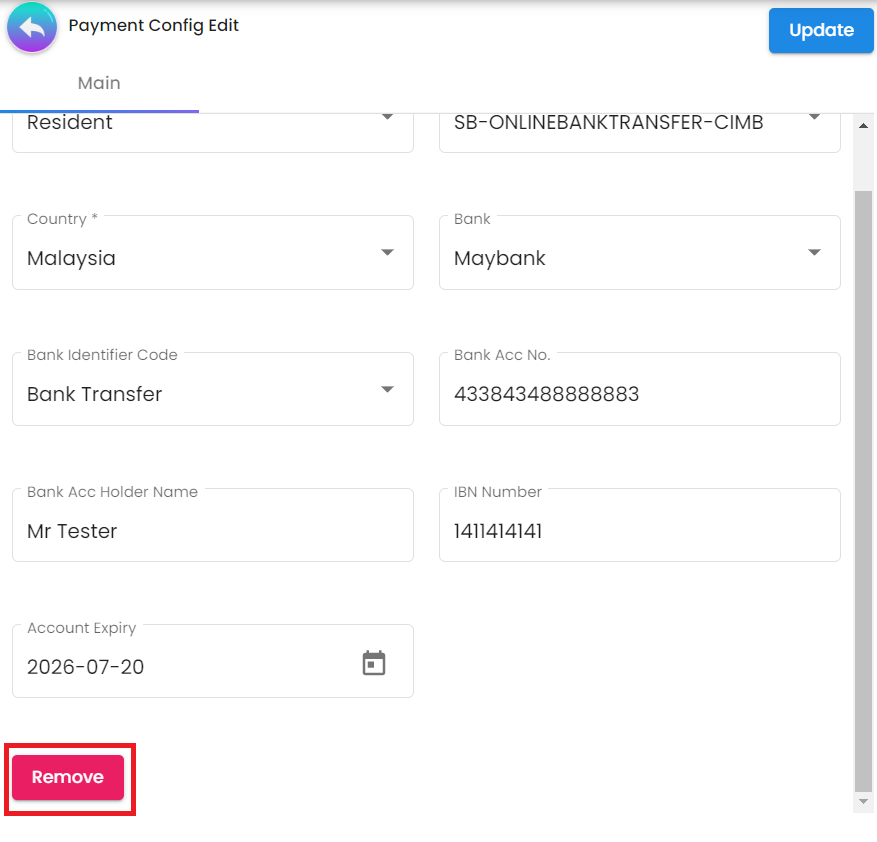The height and width of the screenshot is (842, 877).
Task: Click the vertical scrollbar thumb
Action: coord(864,490)
